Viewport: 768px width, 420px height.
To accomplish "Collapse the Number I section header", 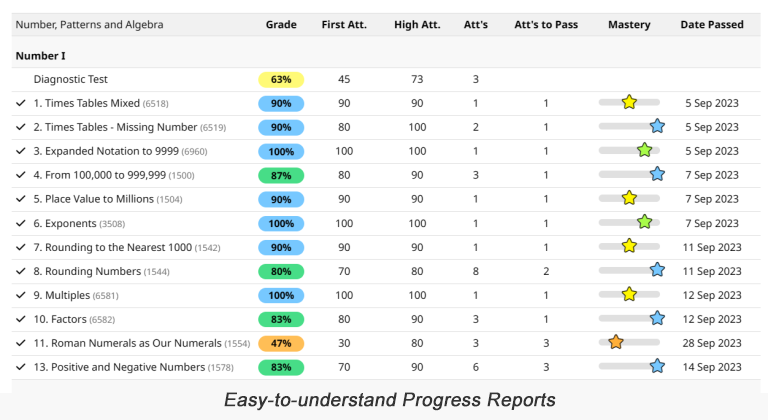I will (41, 56).
